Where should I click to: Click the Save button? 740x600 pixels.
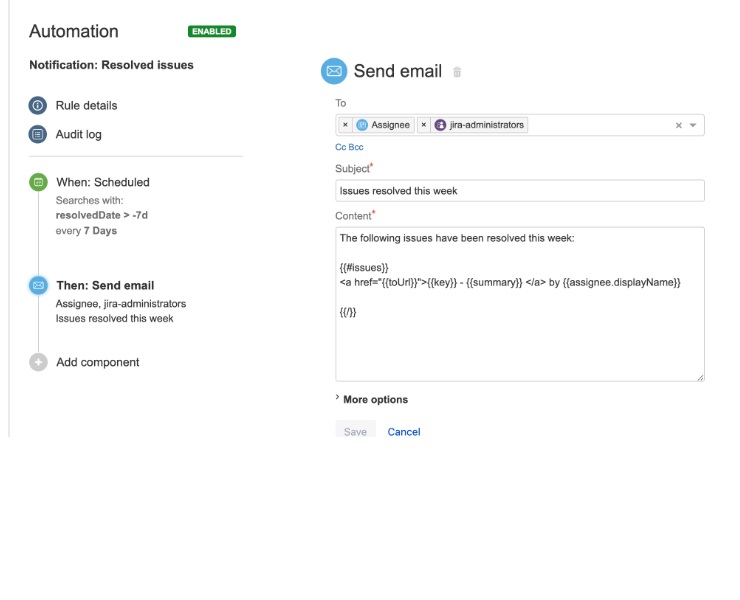pos(355,431)
